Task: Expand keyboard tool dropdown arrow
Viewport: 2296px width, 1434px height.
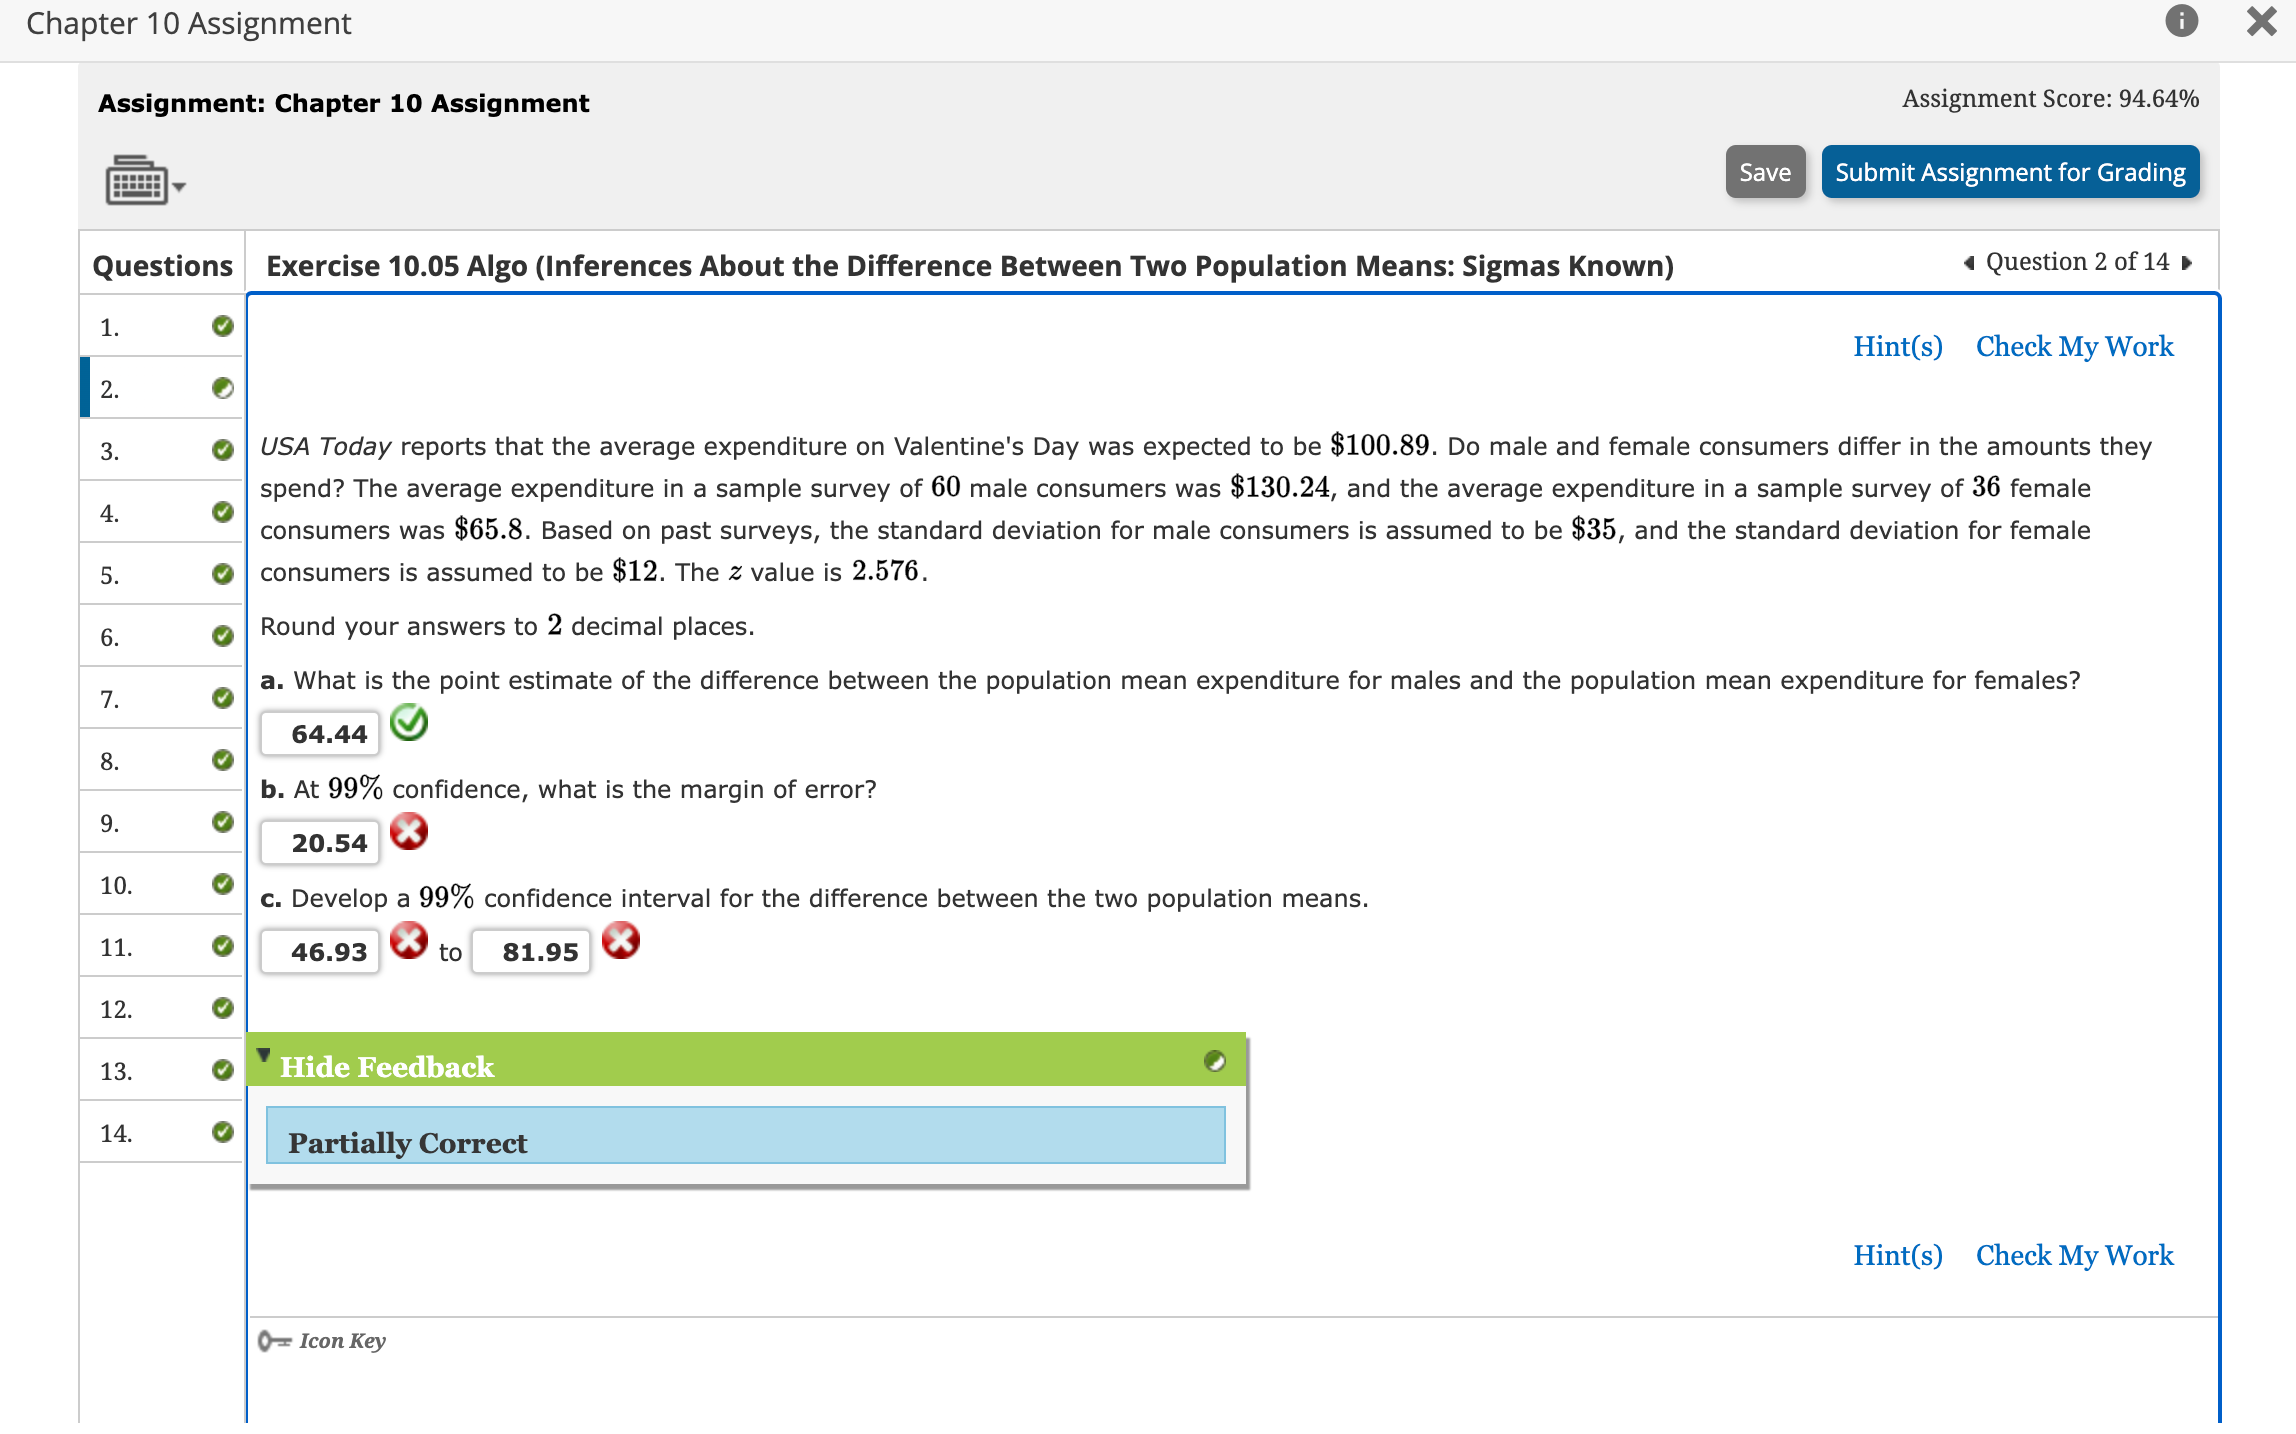Action: (x=180, y=187)
